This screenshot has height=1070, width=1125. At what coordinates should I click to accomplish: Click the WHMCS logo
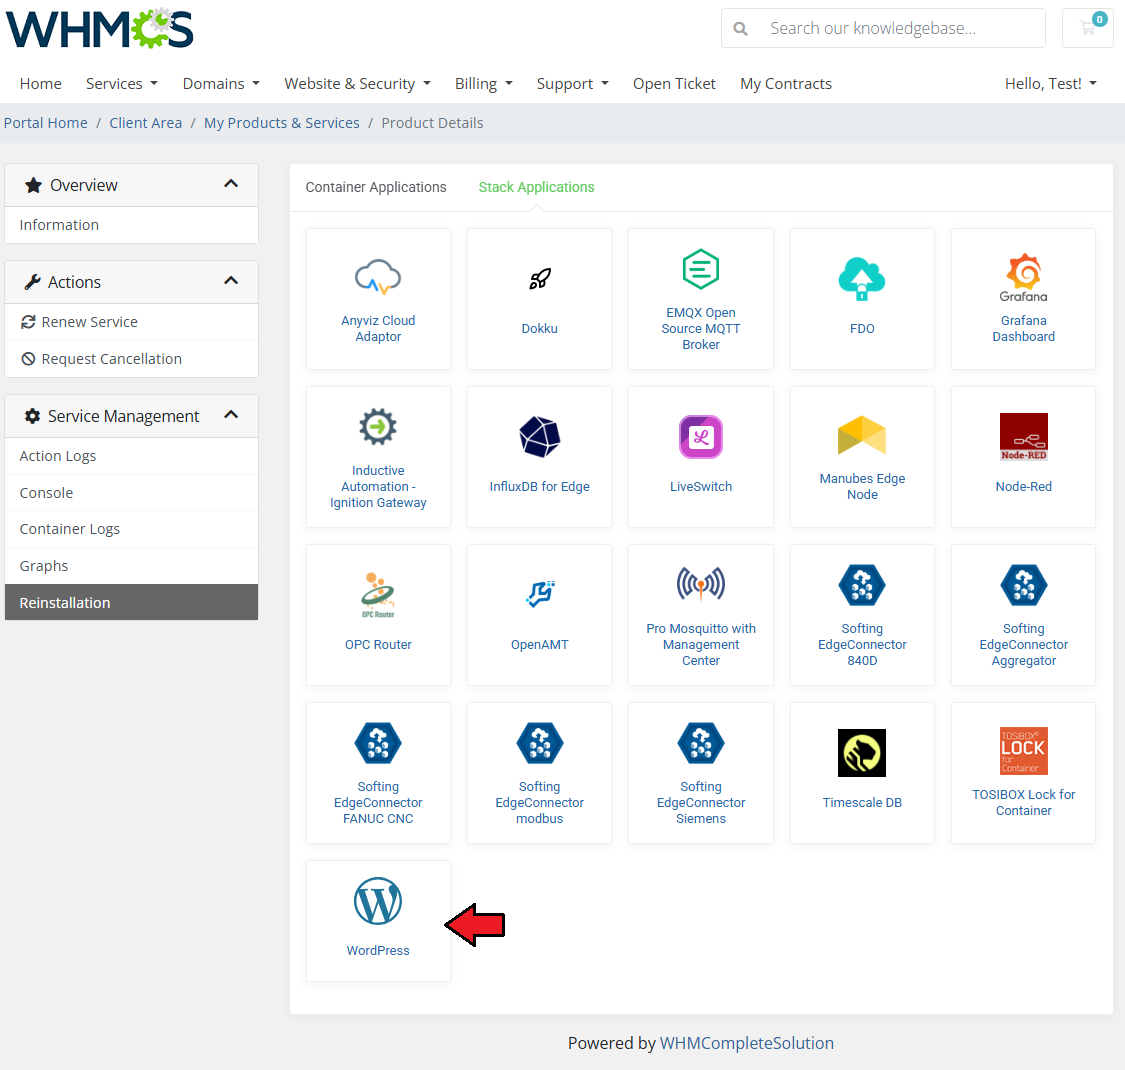click(100, 28)
